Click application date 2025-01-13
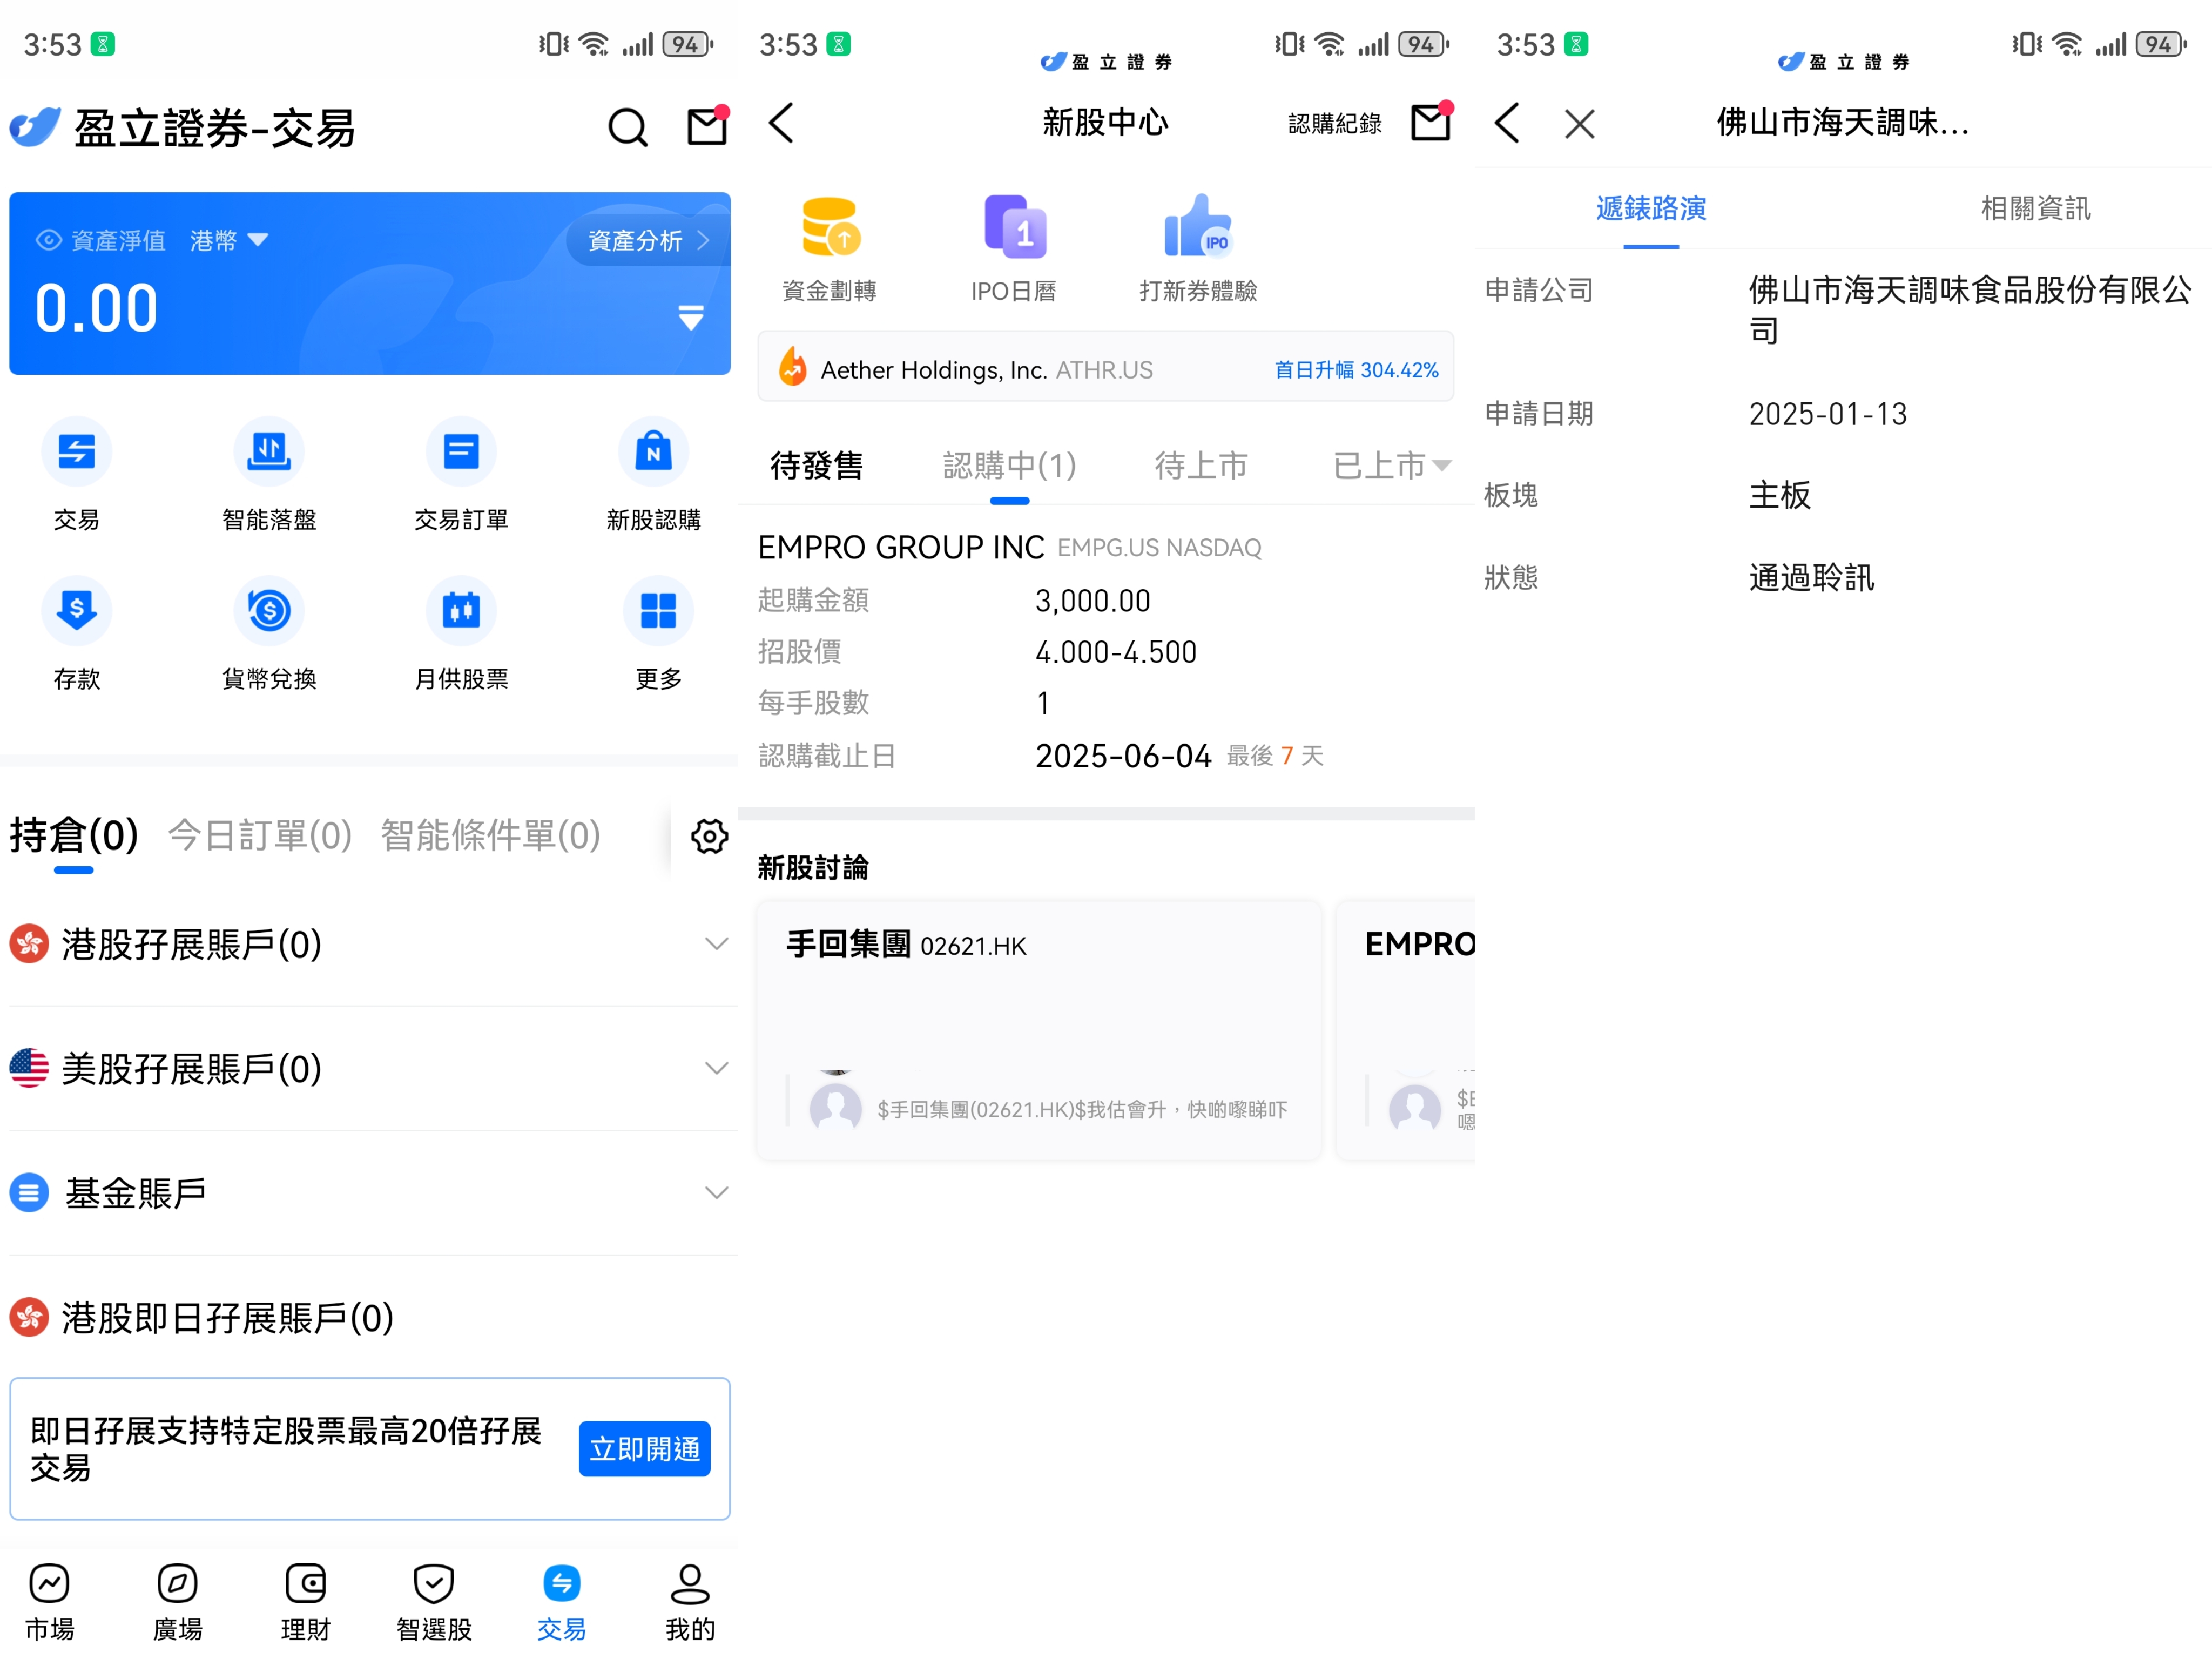The height and width of the screenshot is (1659, 2212). click(x=1827, y=413)
